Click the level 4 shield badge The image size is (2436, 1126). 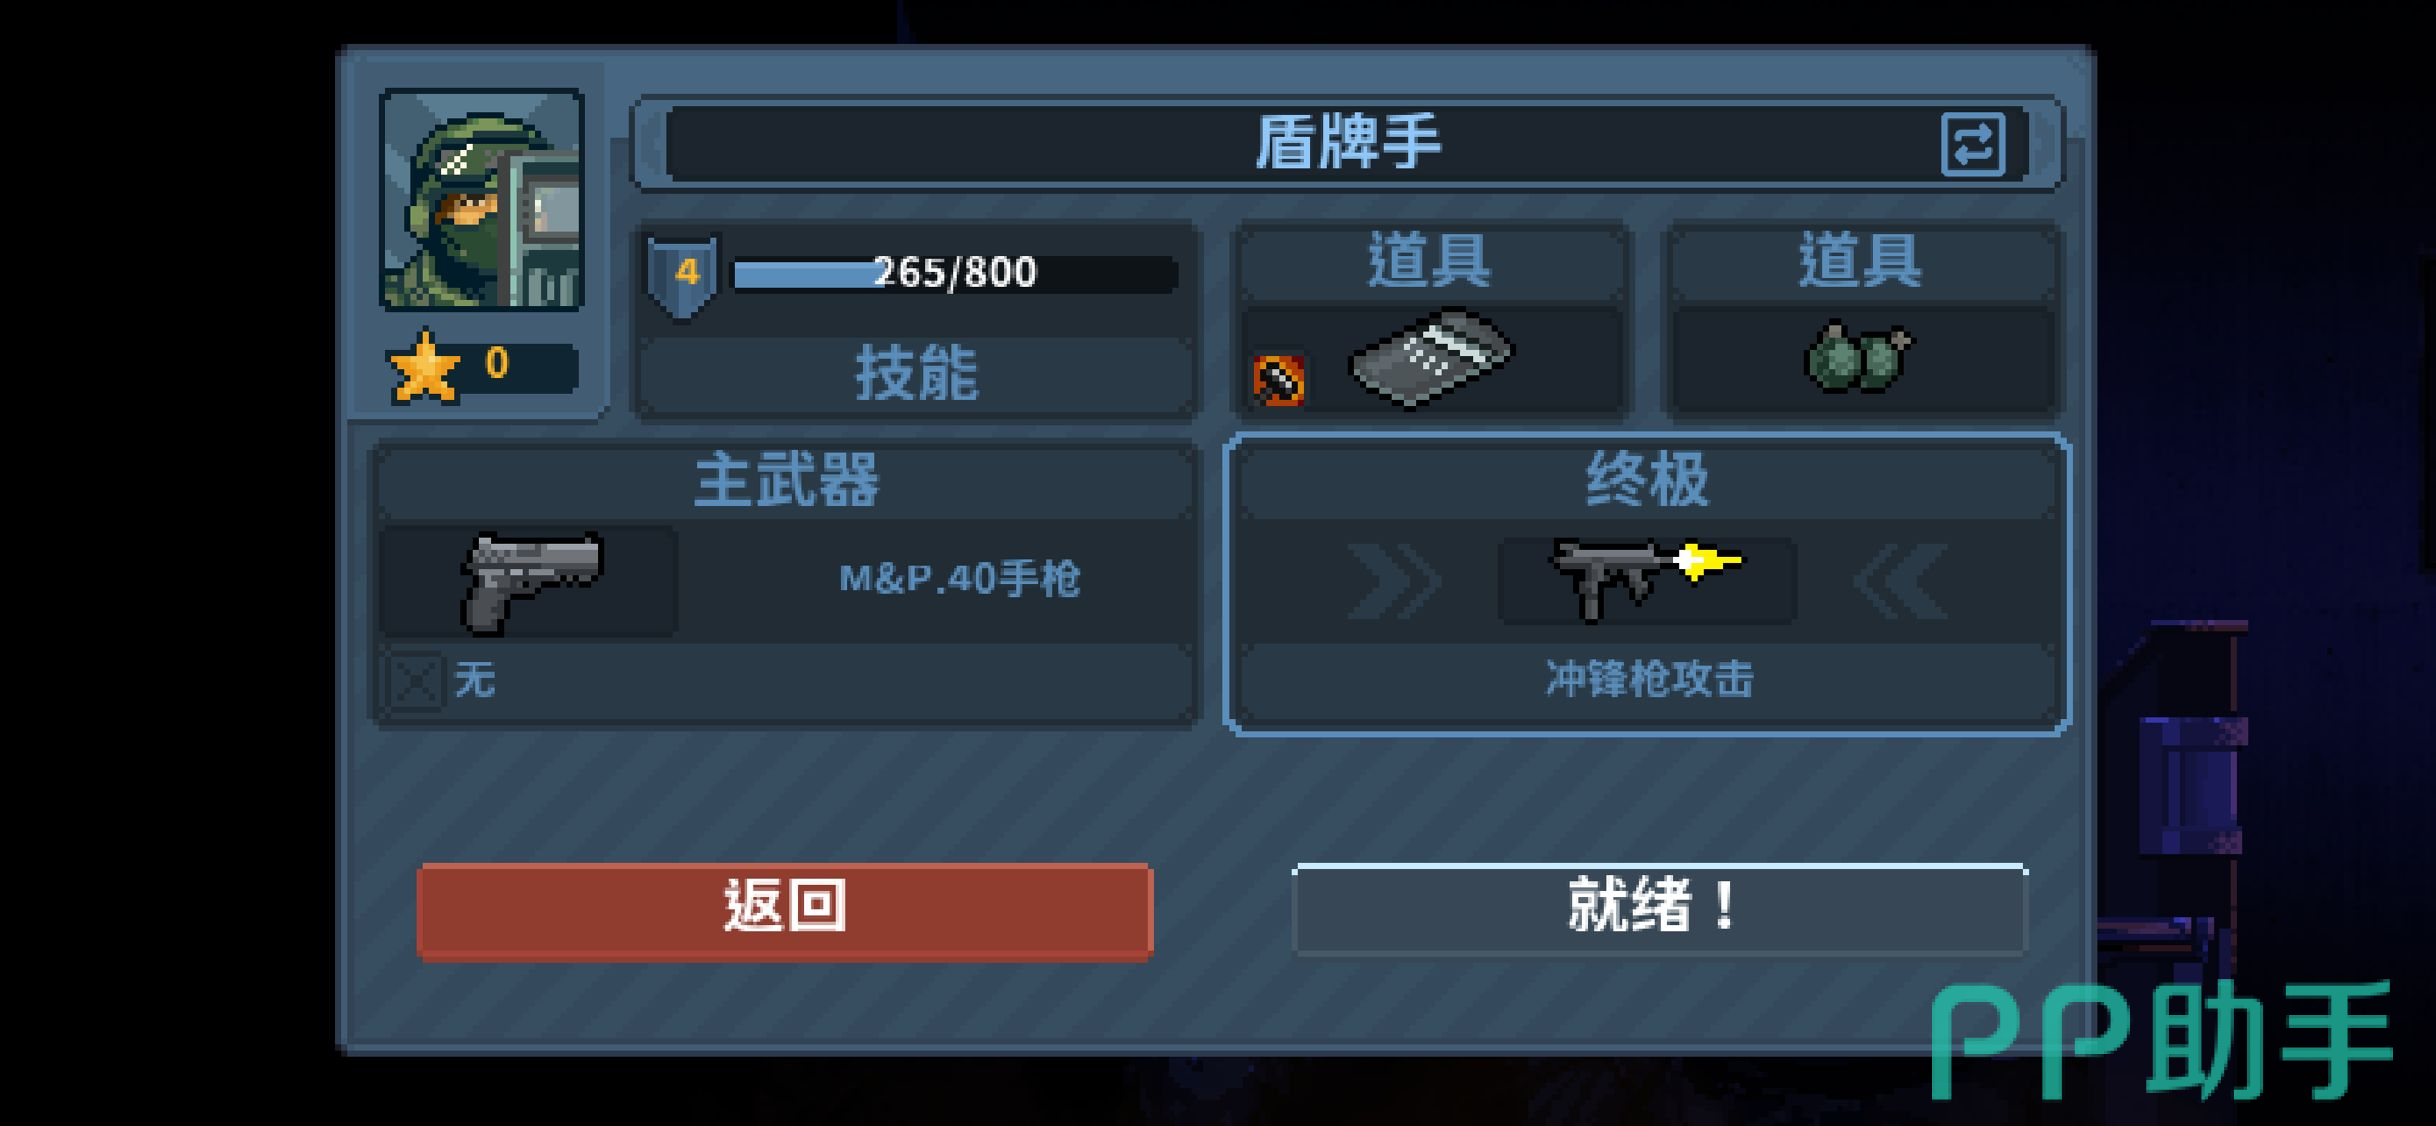point(683,275)
